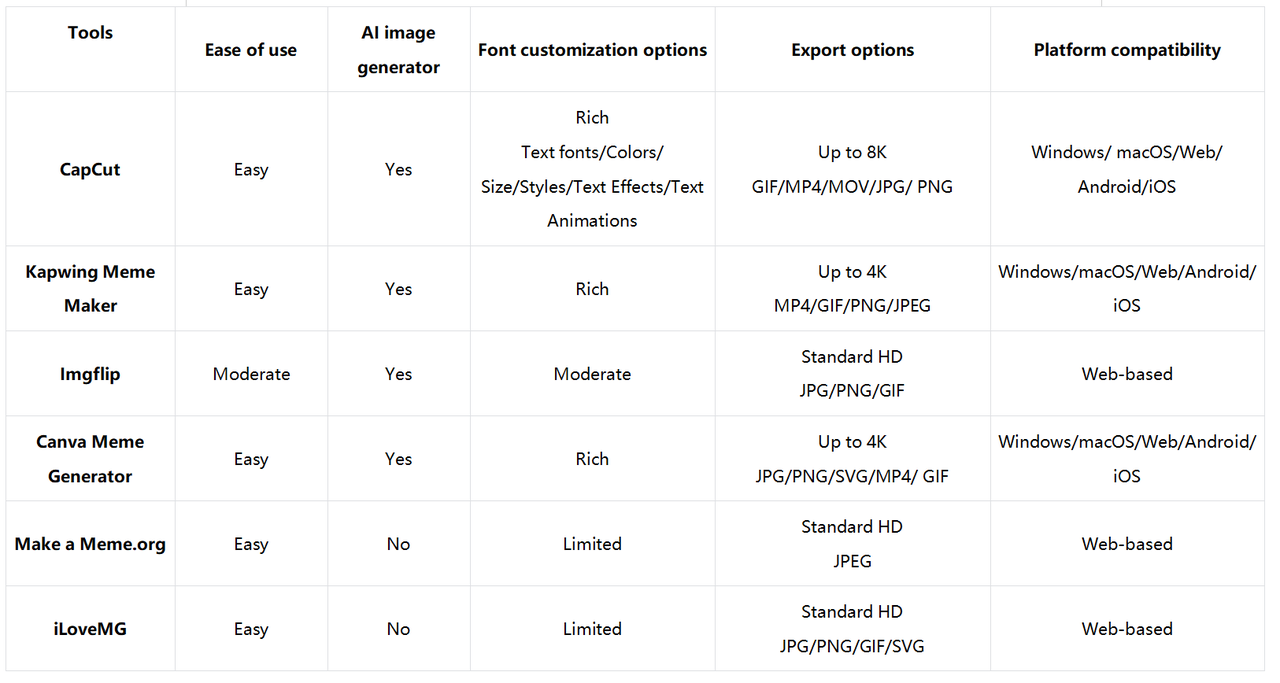Click Make a Meme.org's Standard HD JPEG cell
The image size is (1280, 683).
(x=852, y=544)
